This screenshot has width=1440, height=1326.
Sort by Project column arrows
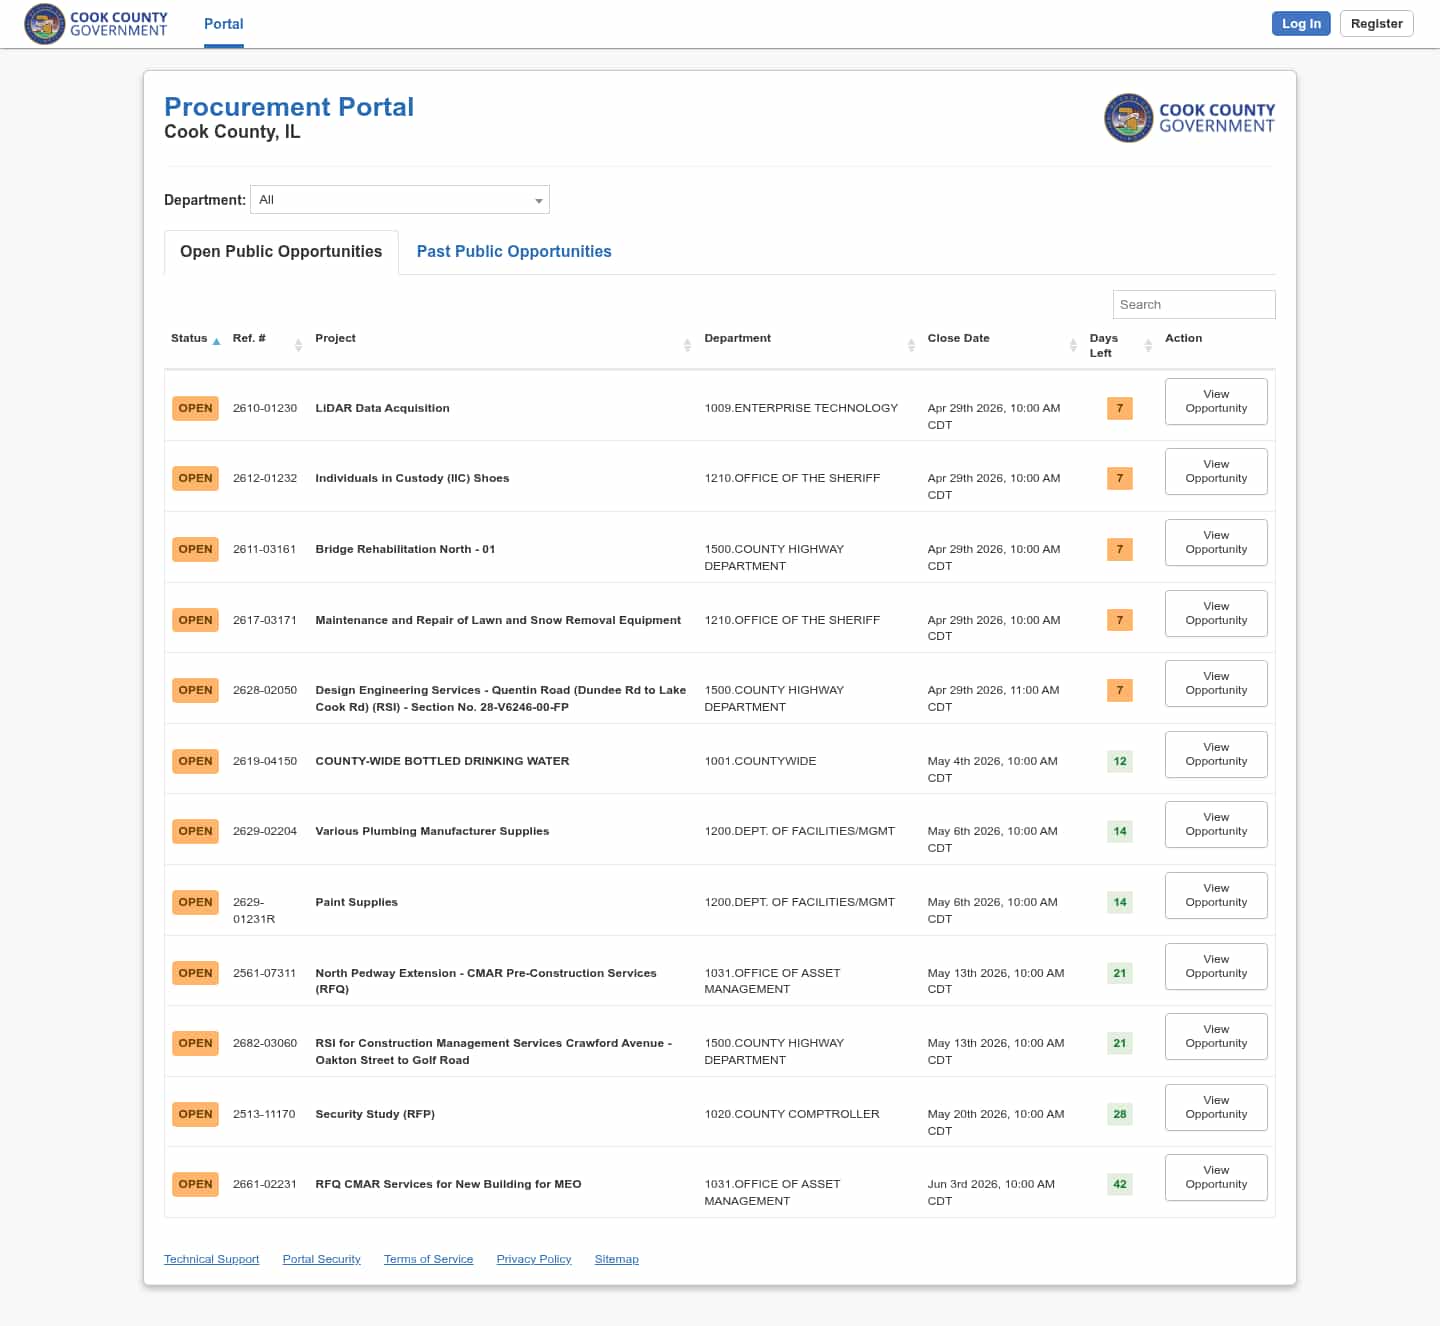coord(687,345)
